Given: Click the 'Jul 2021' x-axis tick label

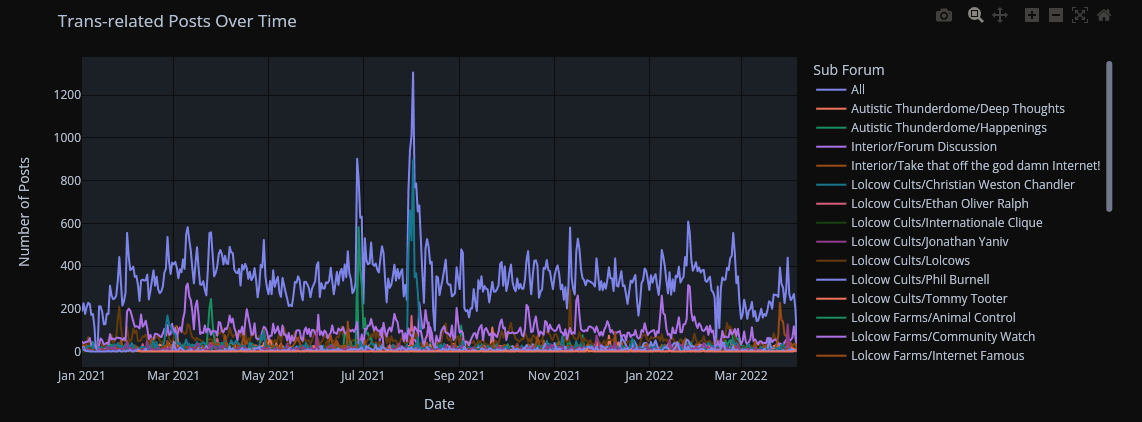Looking at the screenshot, I should (x=363, y=376).
